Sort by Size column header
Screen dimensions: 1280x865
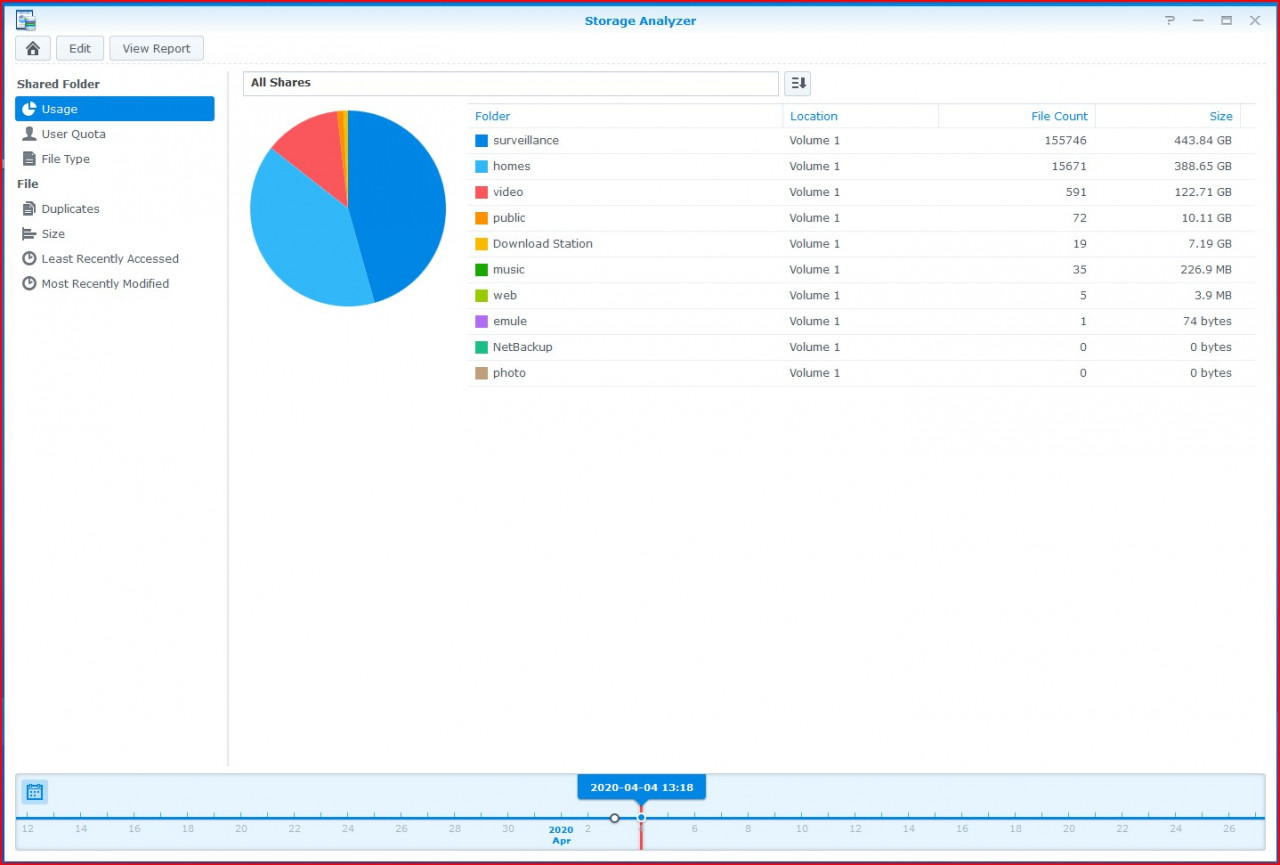click(1168, 116)
